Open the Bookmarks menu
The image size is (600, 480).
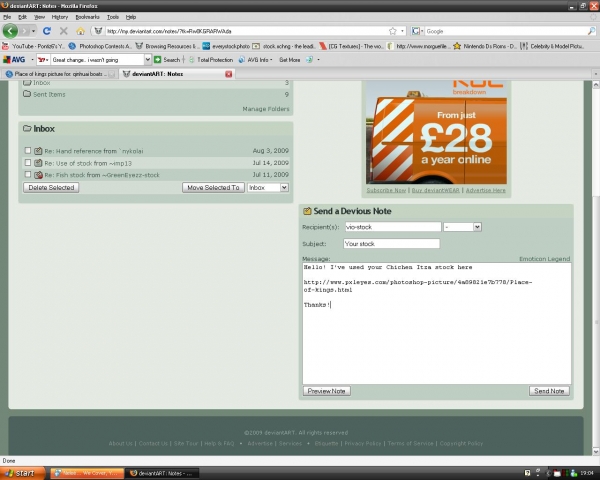[87, 17]
